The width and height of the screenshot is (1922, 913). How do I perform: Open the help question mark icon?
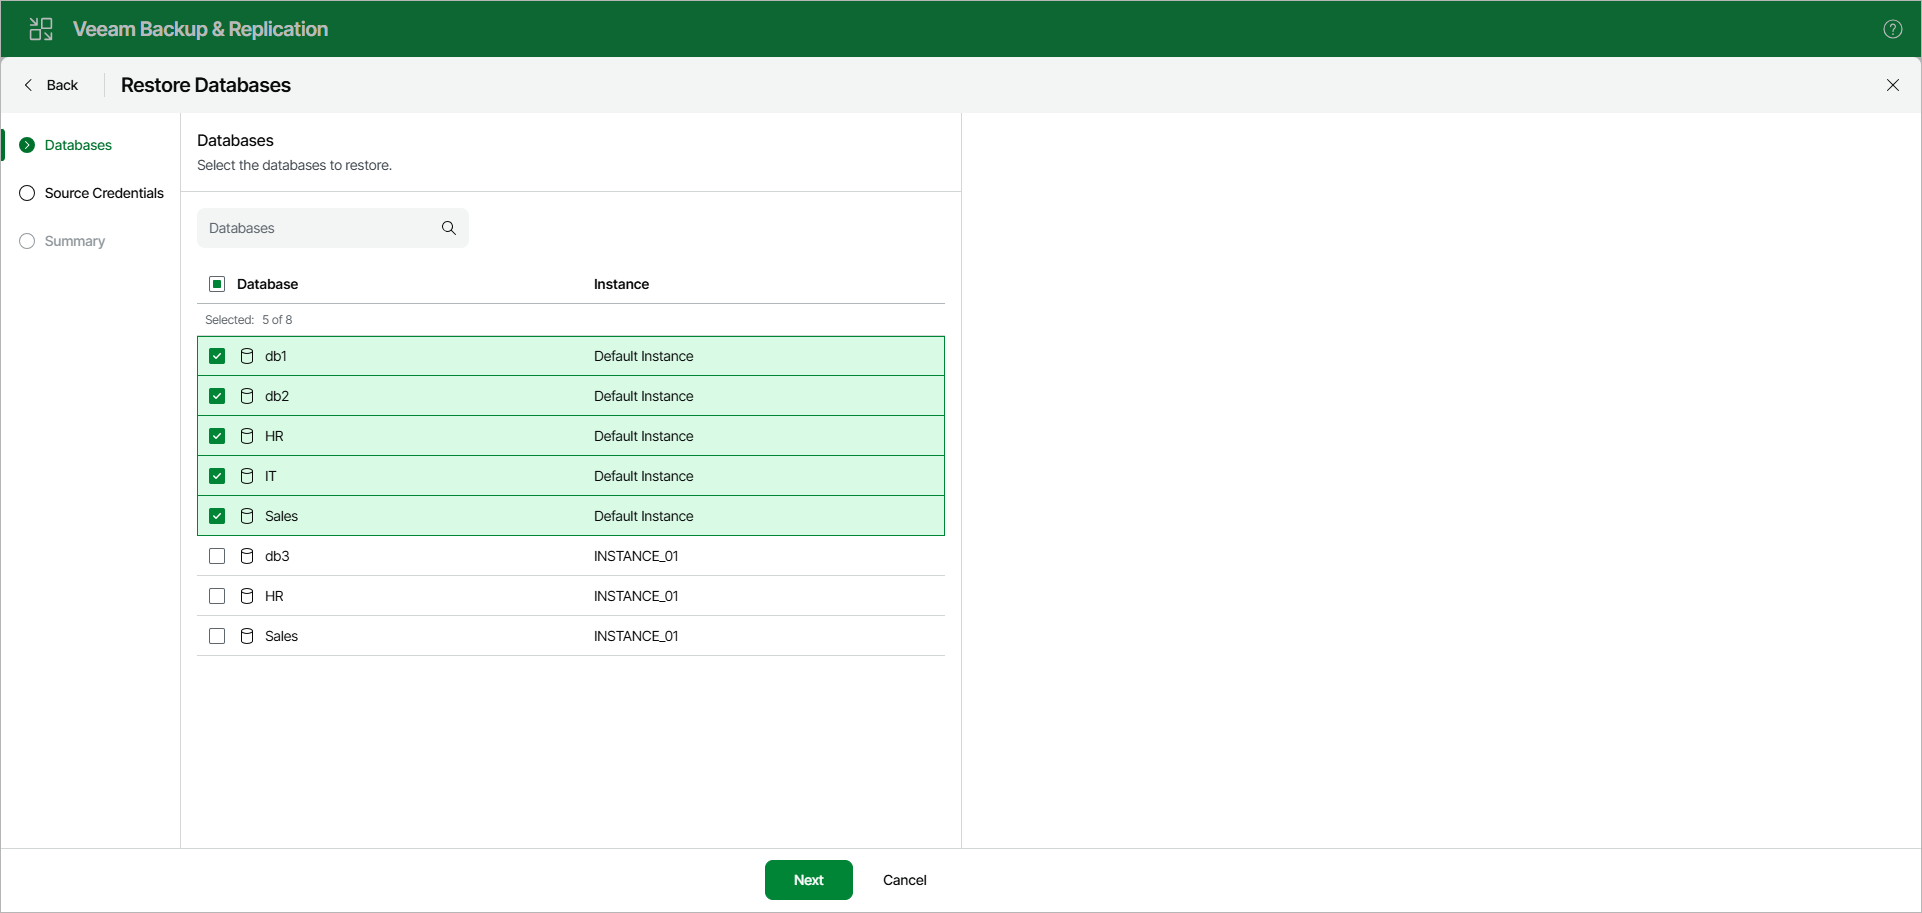tap(1892, 29)
